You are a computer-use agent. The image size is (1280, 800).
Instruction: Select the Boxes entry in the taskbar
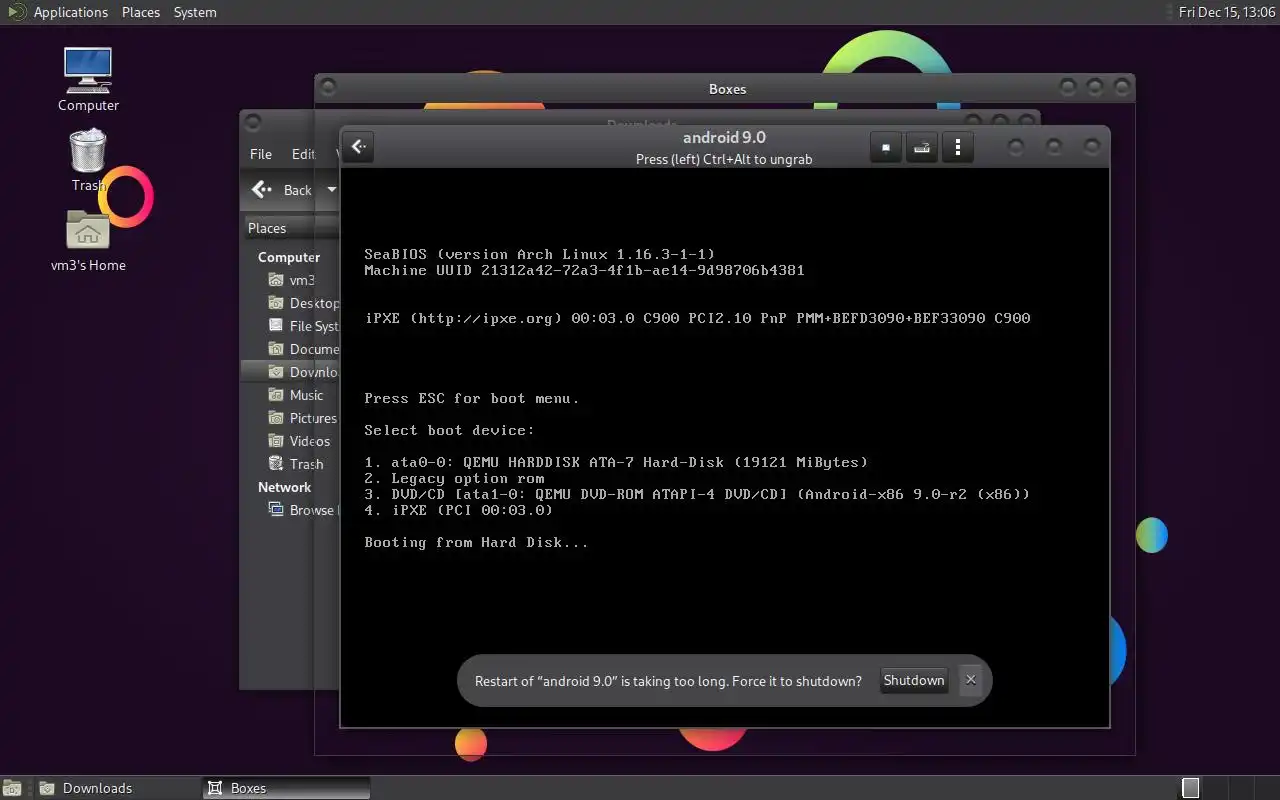[x=286, y=788]
